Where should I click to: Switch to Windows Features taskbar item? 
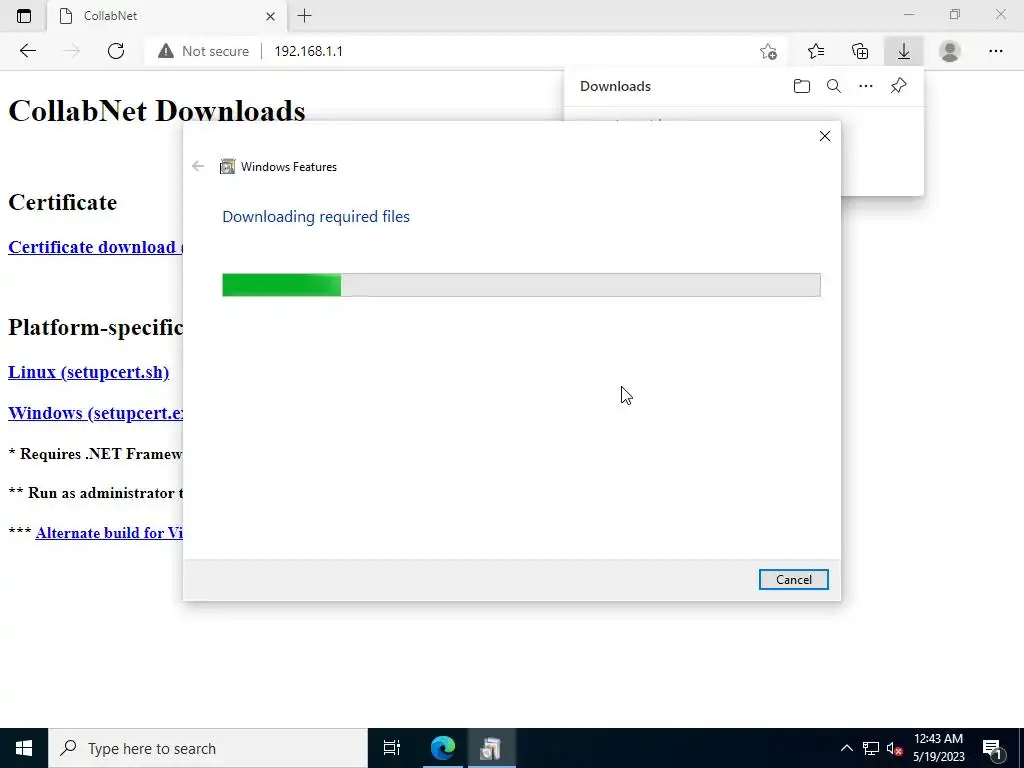491,748
